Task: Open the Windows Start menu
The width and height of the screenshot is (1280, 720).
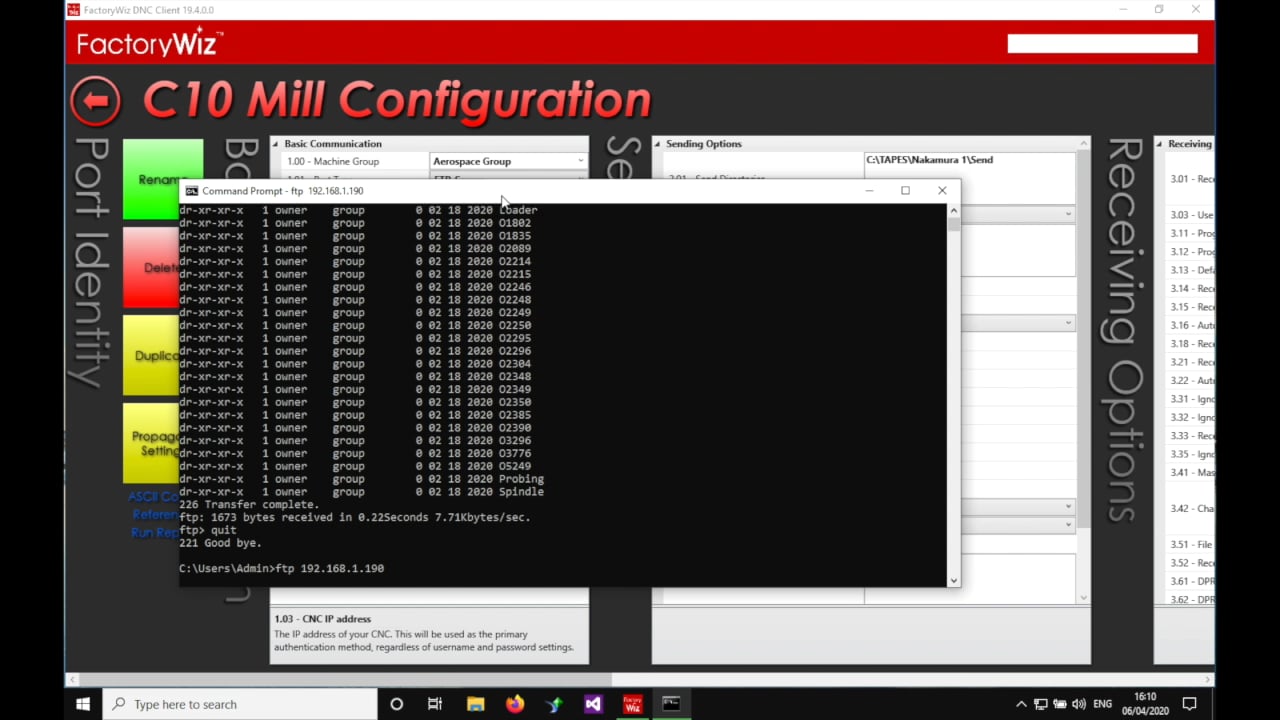Action: click(x=83, y=704)
